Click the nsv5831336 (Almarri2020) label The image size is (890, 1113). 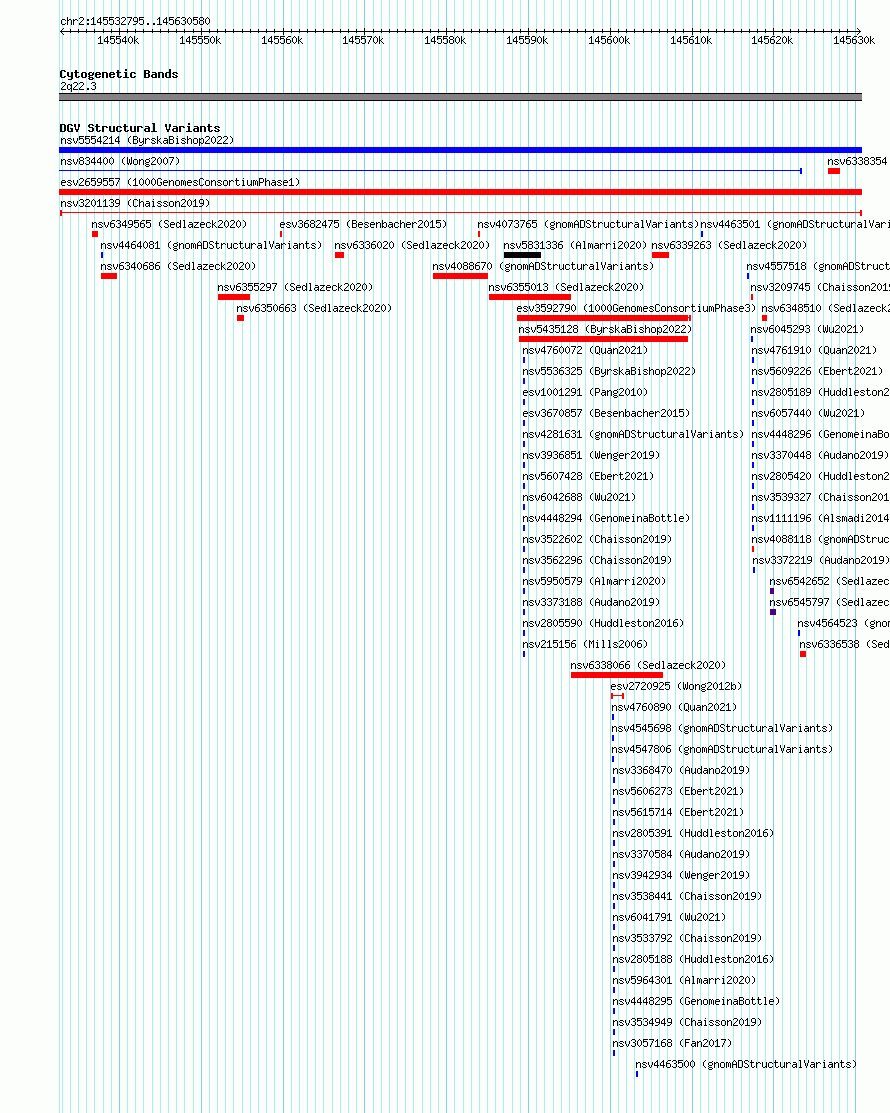[x=575, y=246]
